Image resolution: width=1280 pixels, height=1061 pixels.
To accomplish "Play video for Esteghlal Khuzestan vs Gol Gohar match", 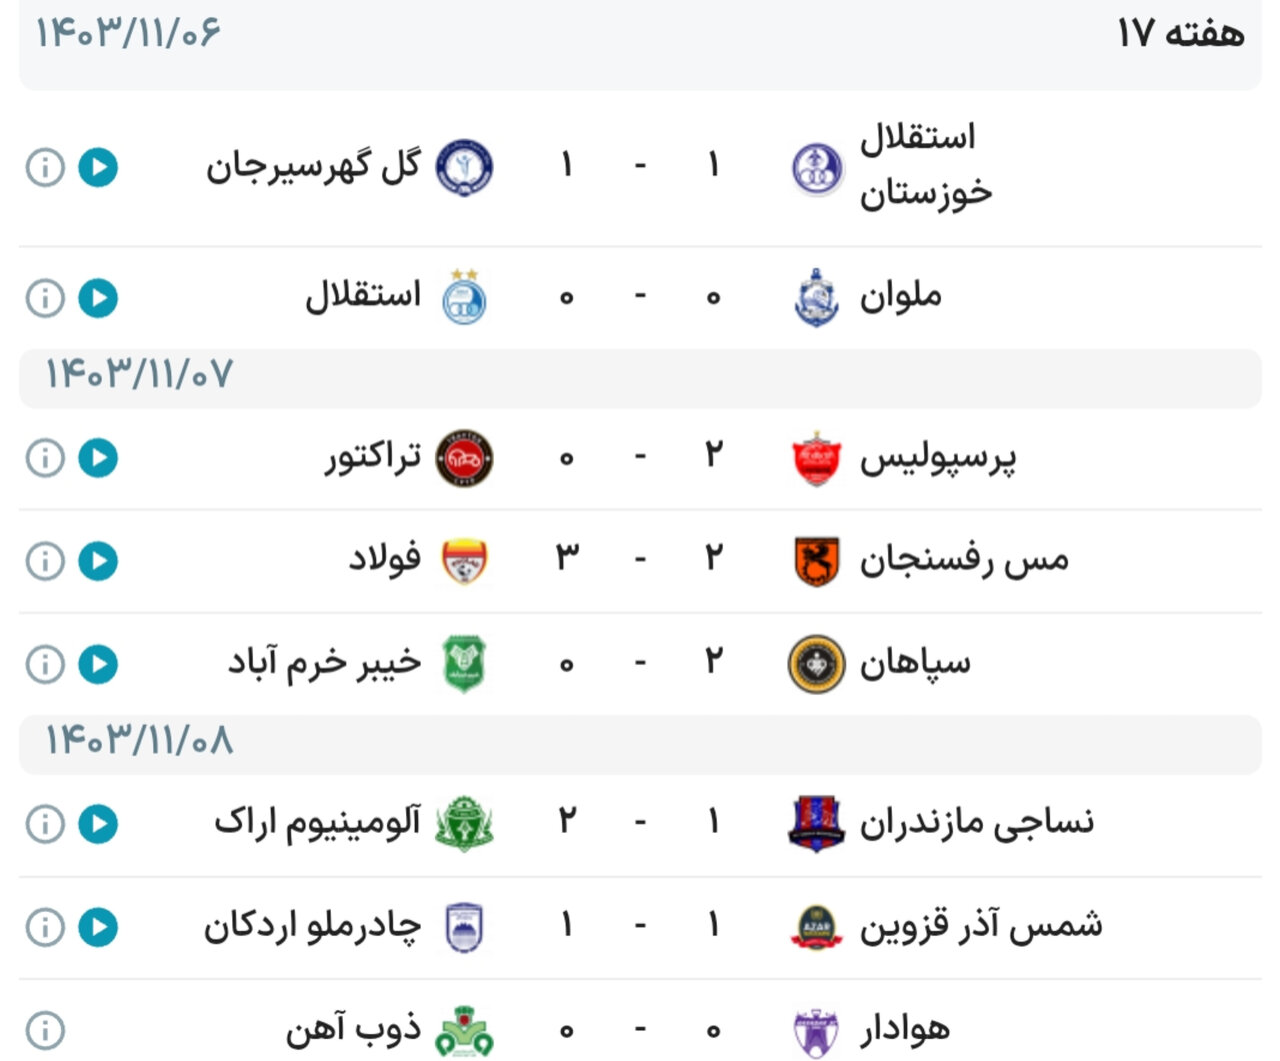I will (99, 167).
